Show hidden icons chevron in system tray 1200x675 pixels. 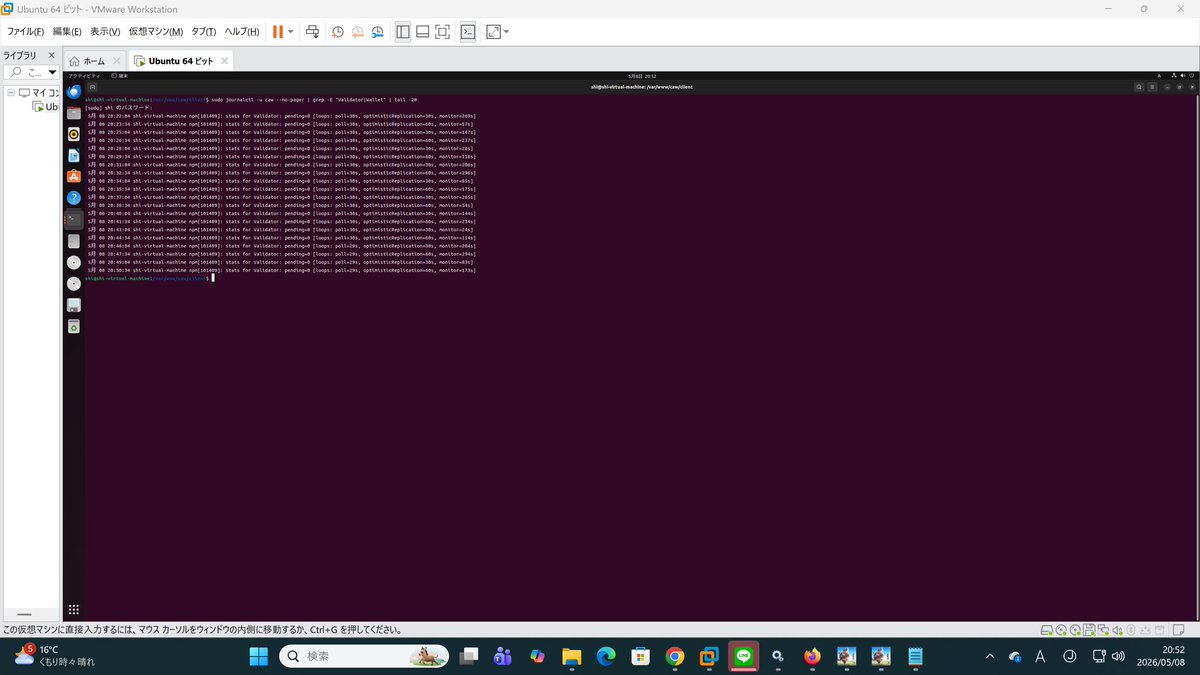tap(990, 656)
